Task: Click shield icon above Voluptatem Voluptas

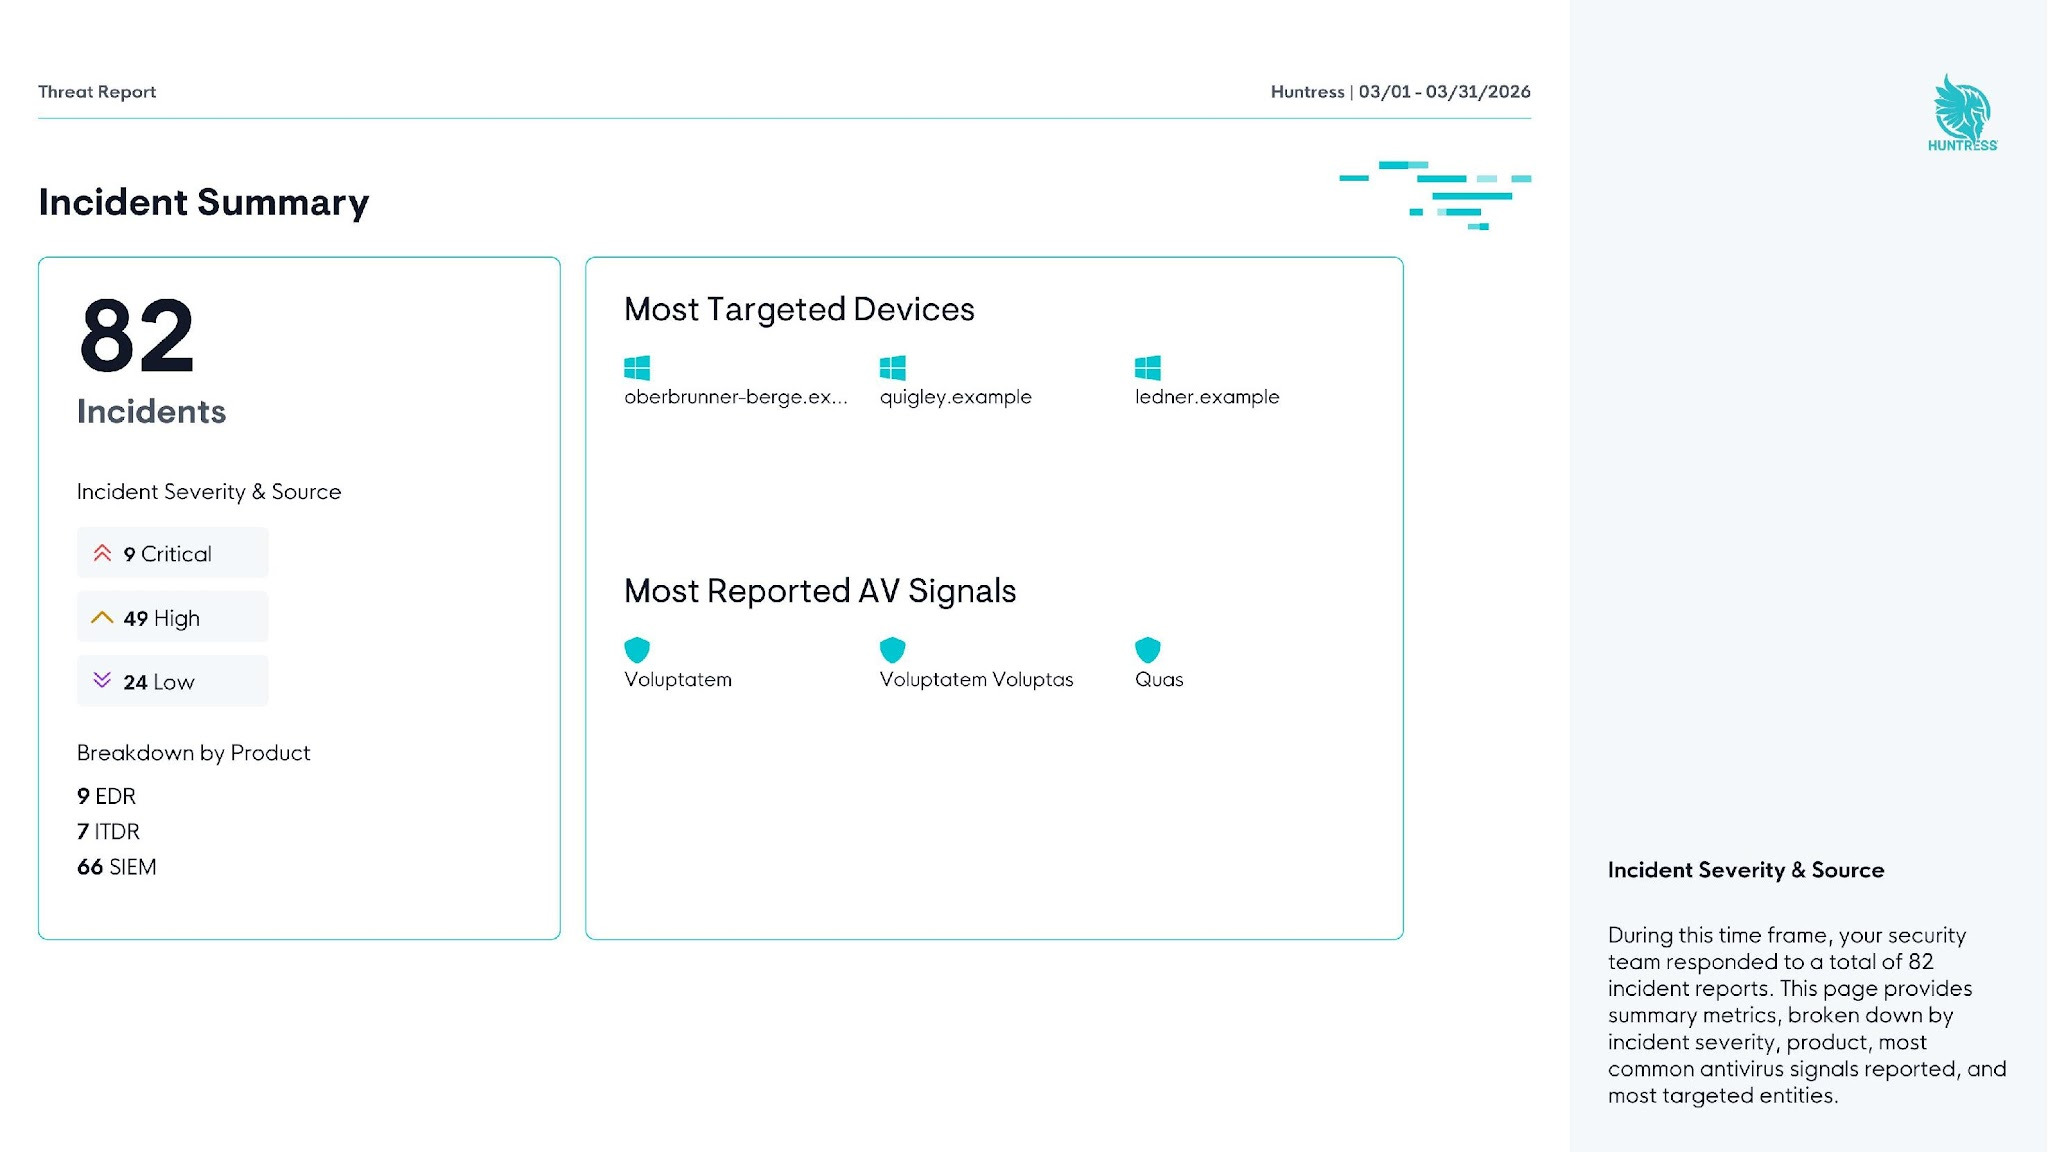Action: [x=893, y=650]
